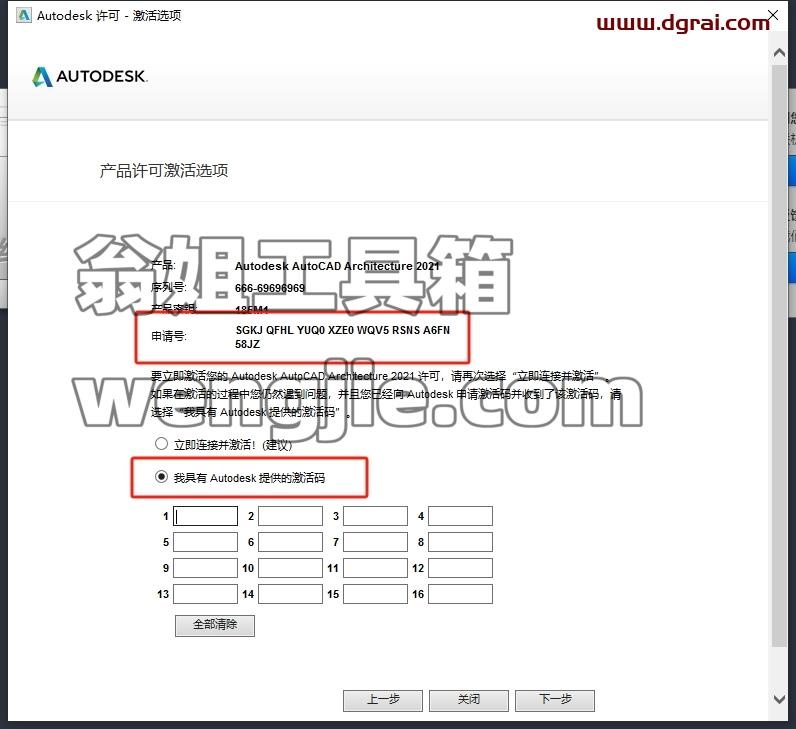Screen dimensions: 796x729
Task: Click the 关闭 close button
Action: (x=469, y=700)
